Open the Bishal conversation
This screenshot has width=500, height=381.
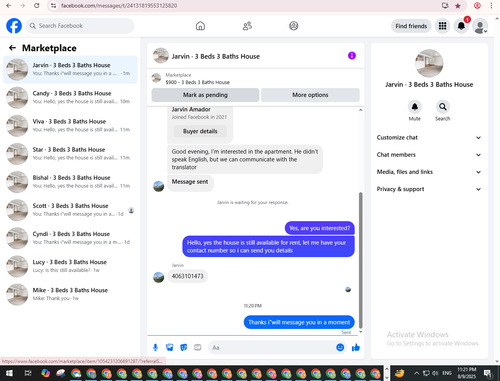point(70,182)
